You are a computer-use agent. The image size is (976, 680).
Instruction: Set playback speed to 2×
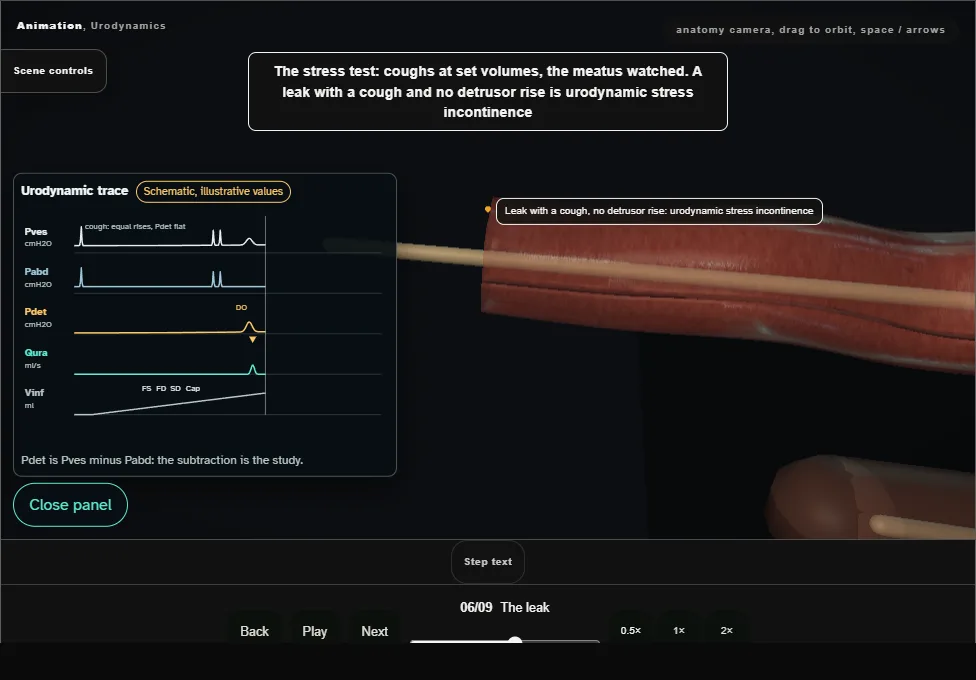point(726,631)
